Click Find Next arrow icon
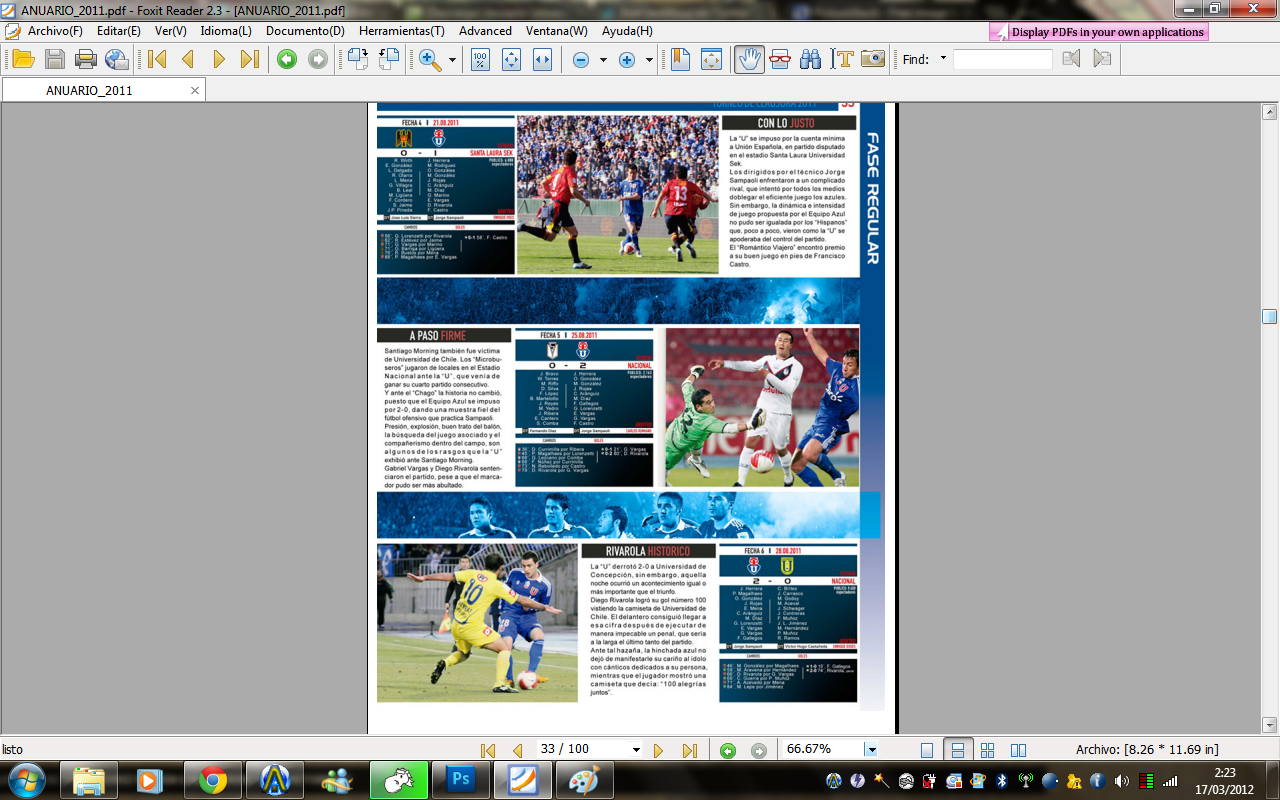The image size is (1280, 800). tap(1102, 59)
